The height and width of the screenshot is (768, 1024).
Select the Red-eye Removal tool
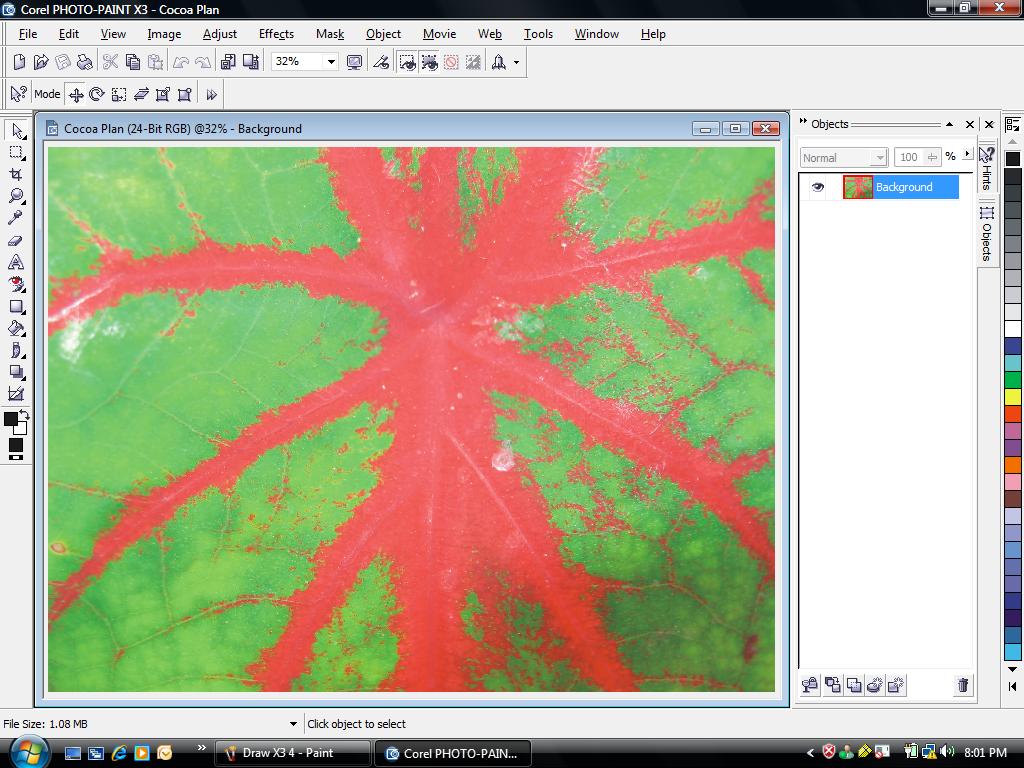(x=16, y=284)
